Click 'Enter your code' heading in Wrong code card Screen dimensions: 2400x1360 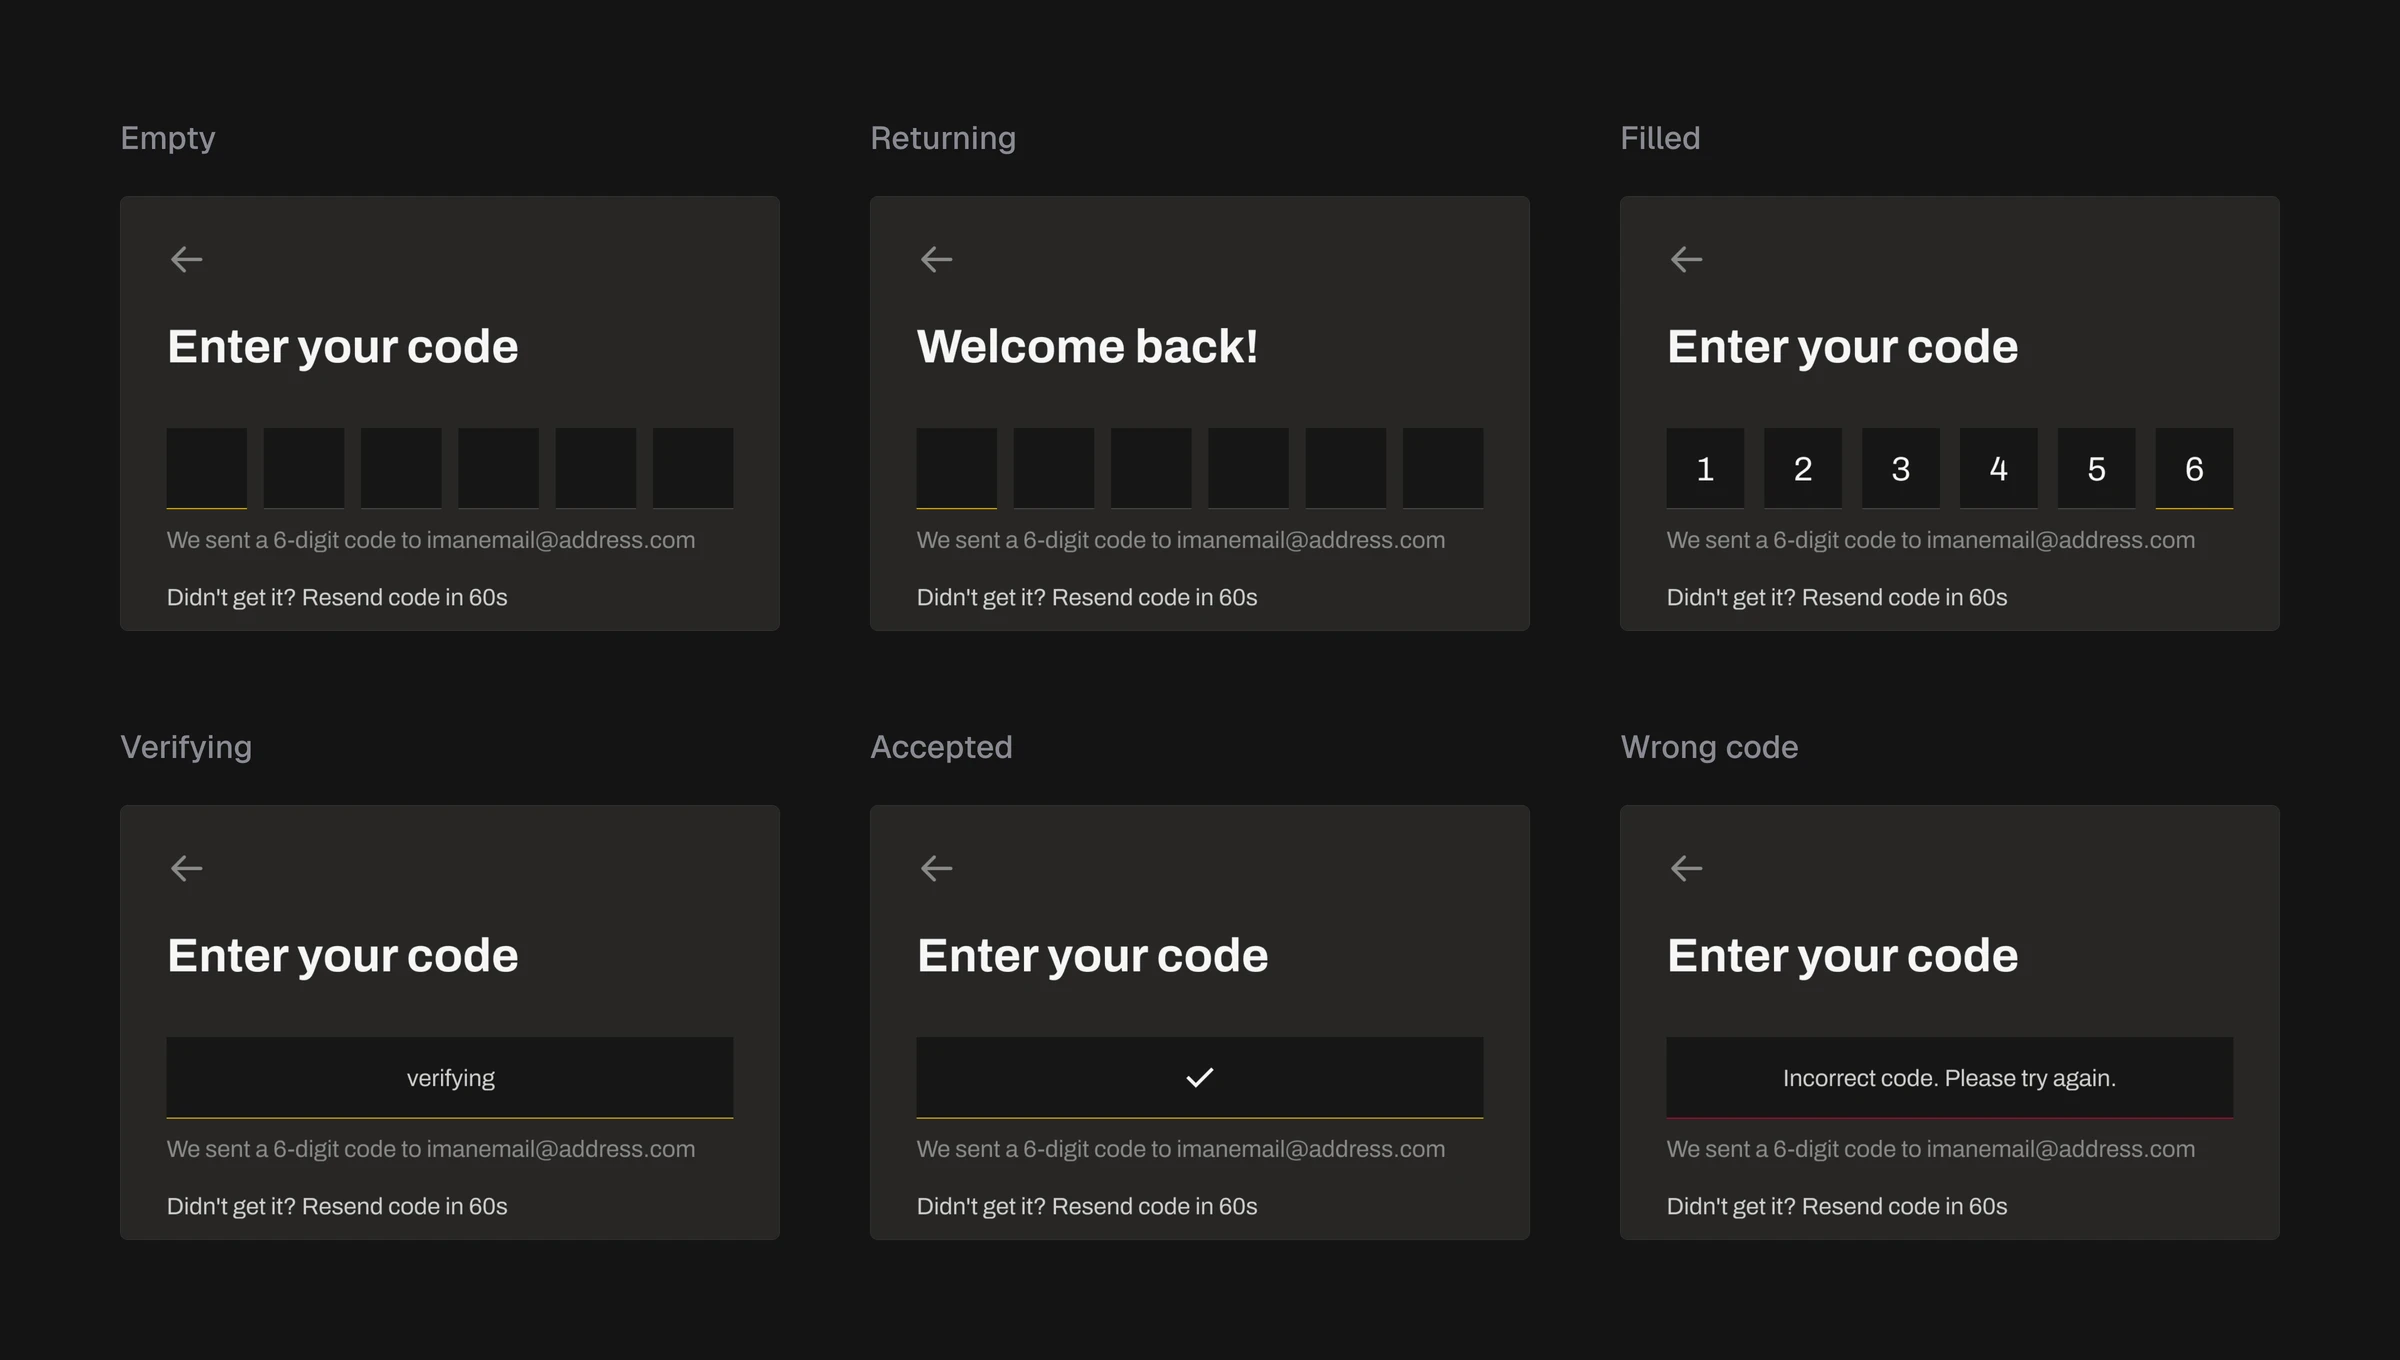[x=1842, y=956]
